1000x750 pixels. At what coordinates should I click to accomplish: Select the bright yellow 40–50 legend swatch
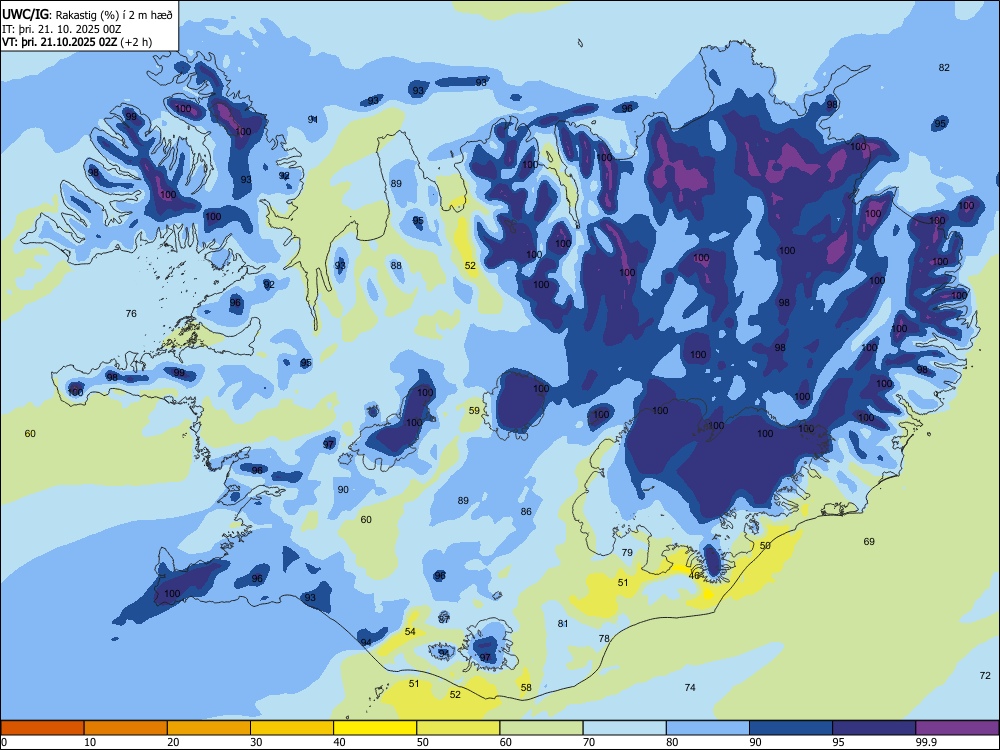[375, 728]
